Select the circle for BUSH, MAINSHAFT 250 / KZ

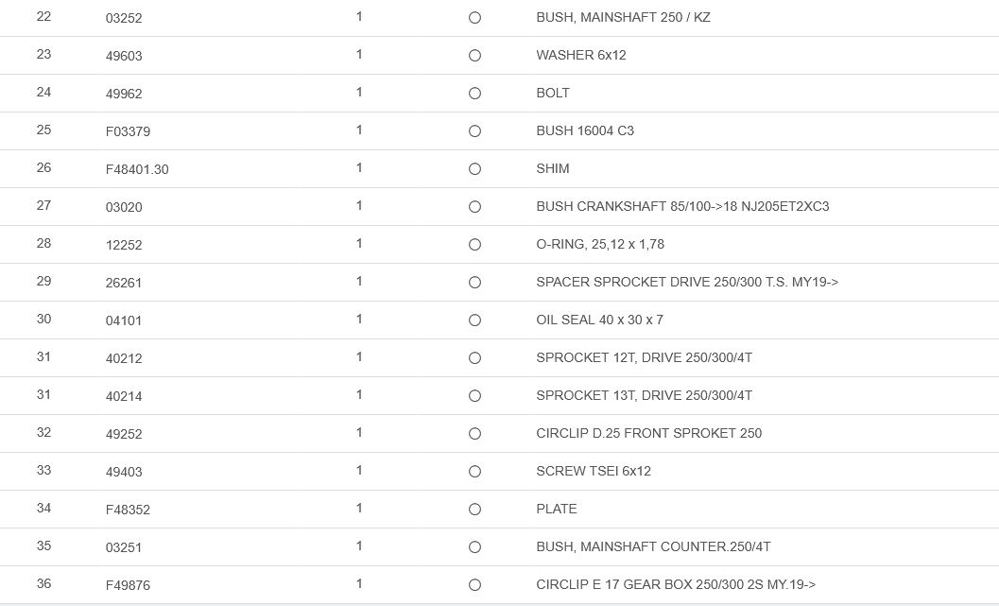[x=474, y=18]
